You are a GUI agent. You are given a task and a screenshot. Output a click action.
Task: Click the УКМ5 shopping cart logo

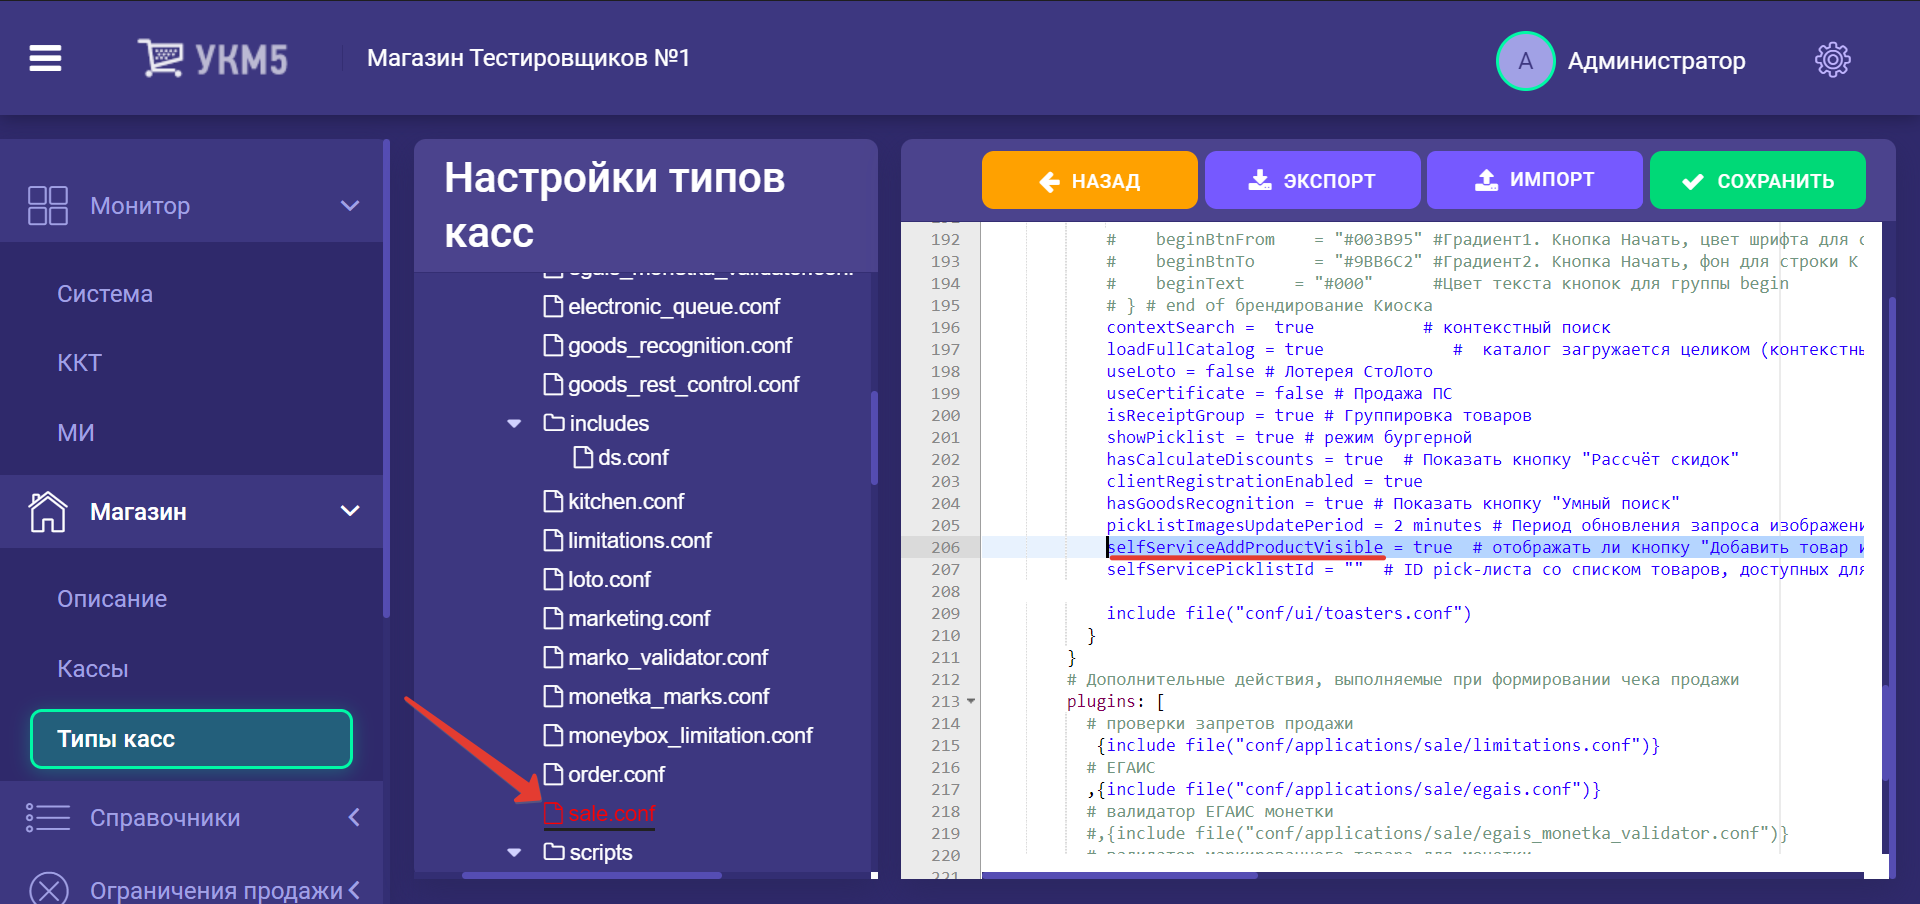pyautogui.click(x=213, y=59)
